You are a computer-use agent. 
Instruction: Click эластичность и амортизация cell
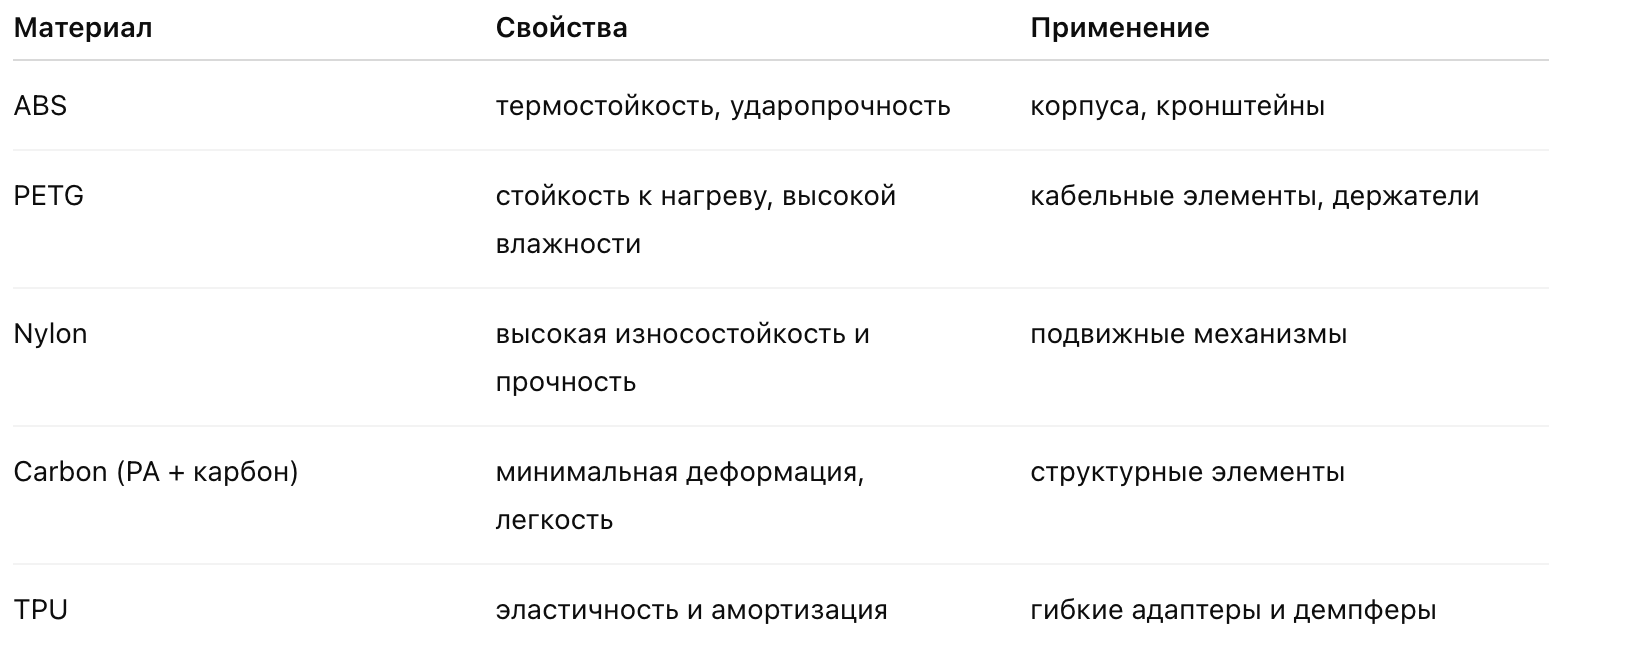[691, 610]
